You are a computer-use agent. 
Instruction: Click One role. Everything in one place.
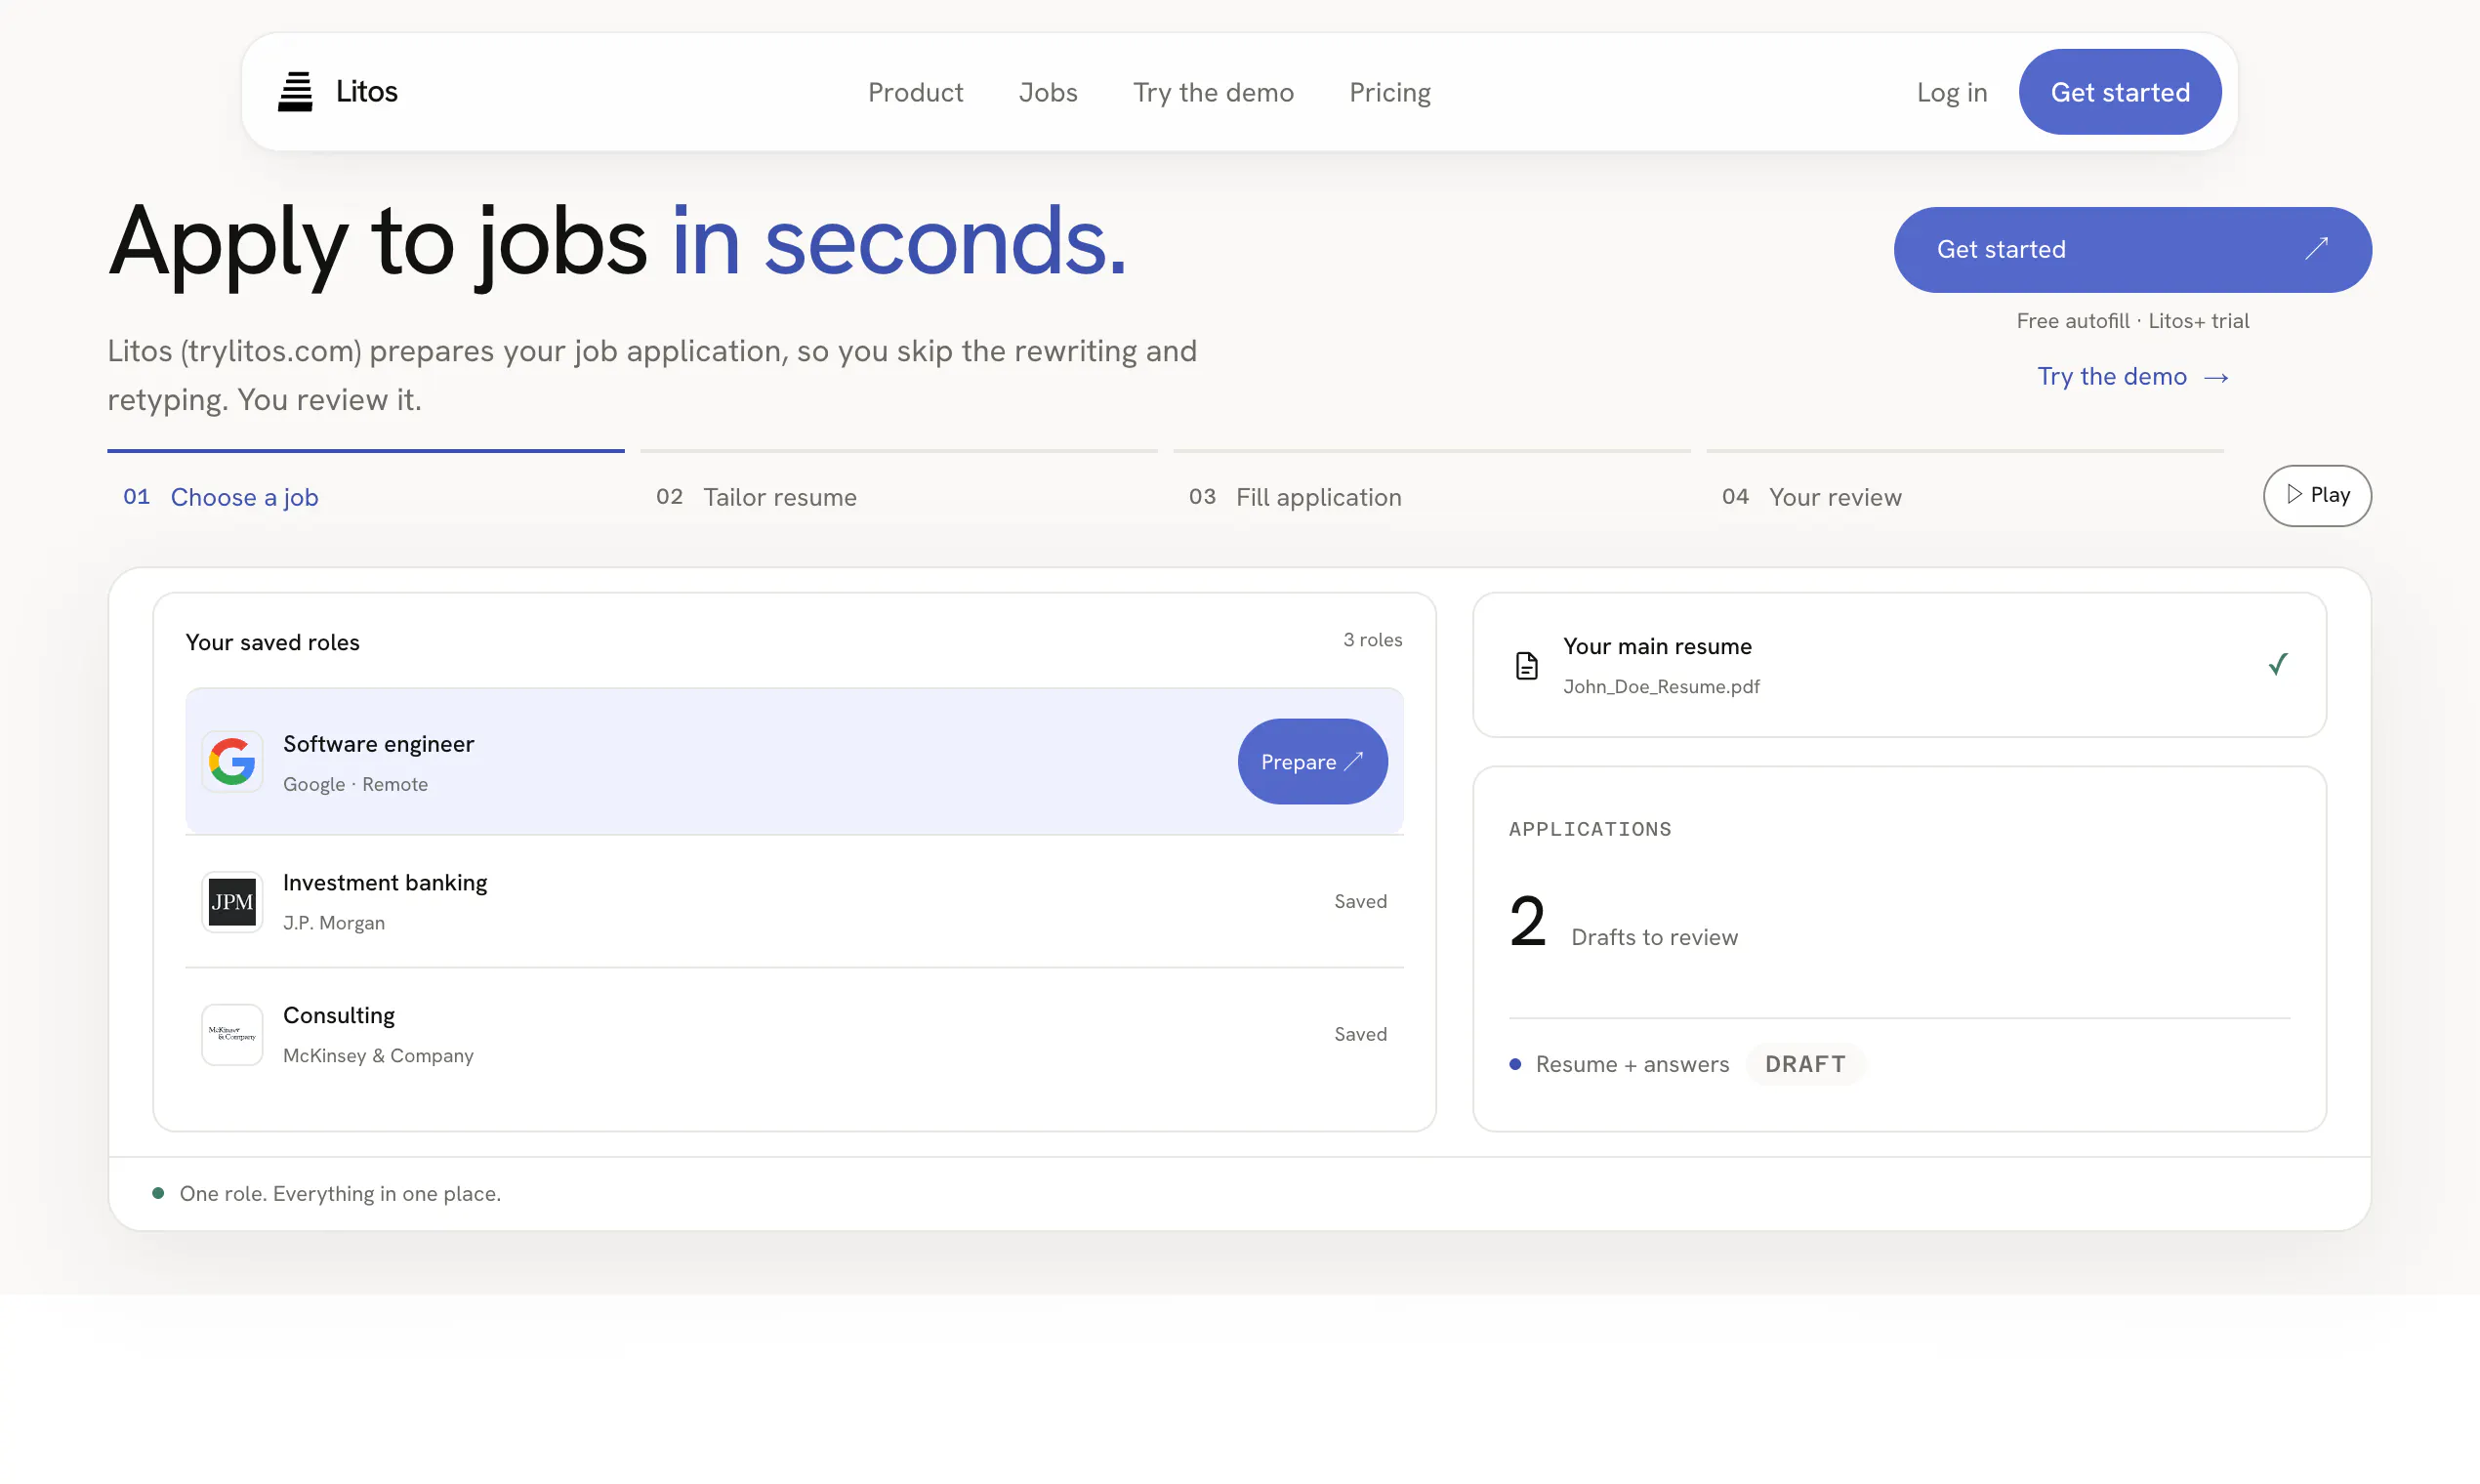(x=340, y=1194)
